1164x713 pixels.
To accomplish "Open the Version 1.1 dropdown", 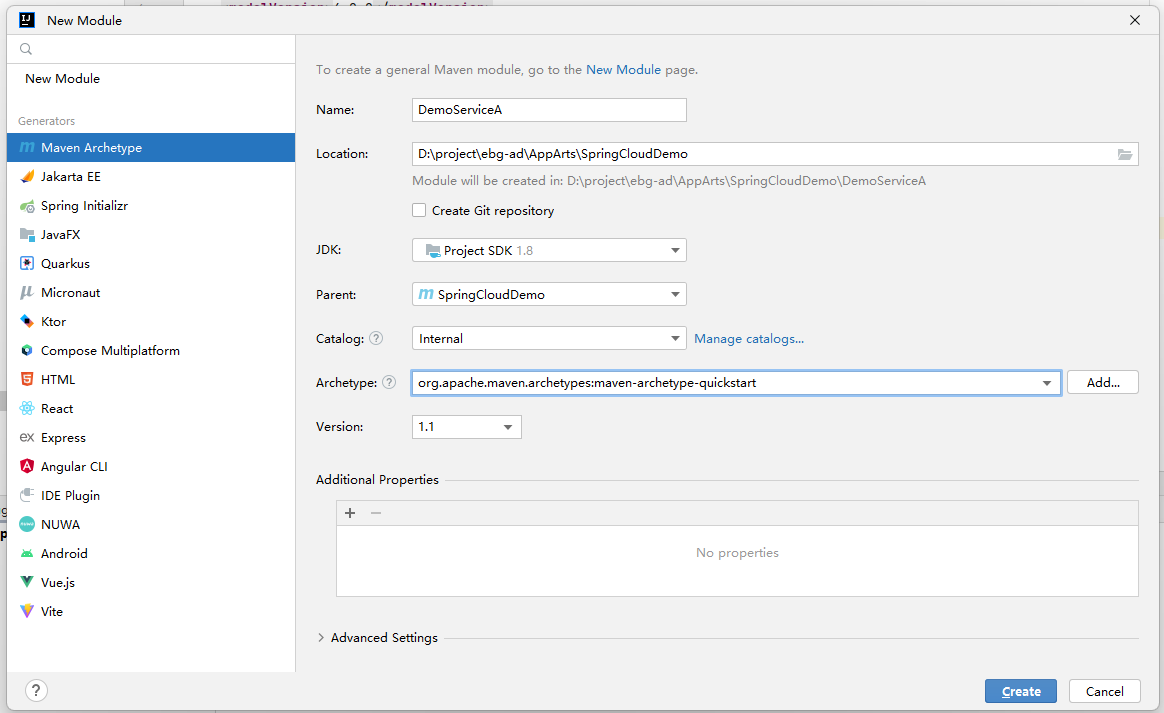I will (466, 427).
